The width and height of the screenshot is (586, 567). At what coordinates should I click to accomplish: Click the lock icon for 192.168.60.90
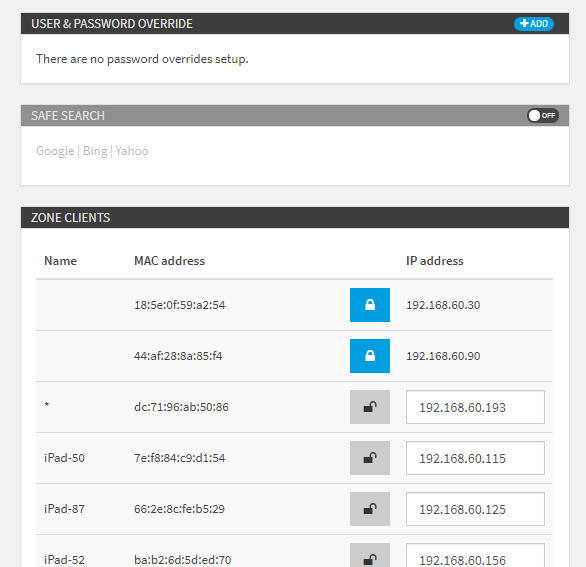click(x=370, y=356)
